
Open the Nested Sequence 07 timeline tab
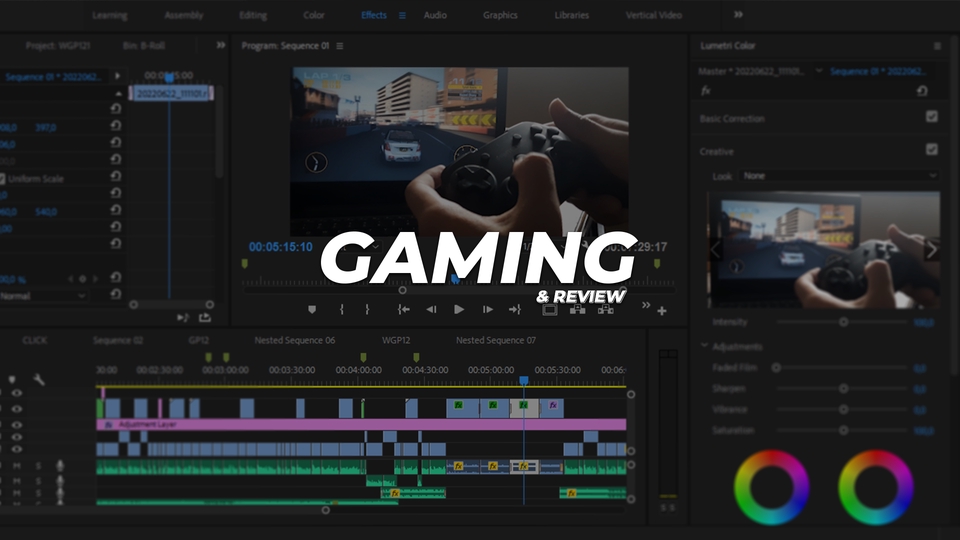[495, 340]
